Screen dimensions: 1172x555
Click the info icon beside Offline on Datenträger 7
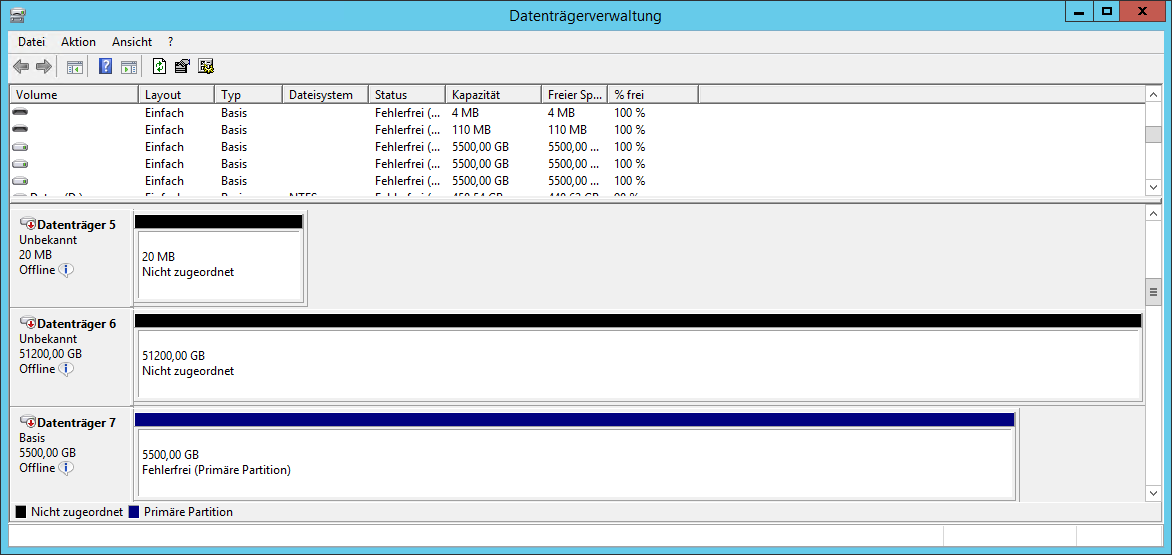click(66, 468)
